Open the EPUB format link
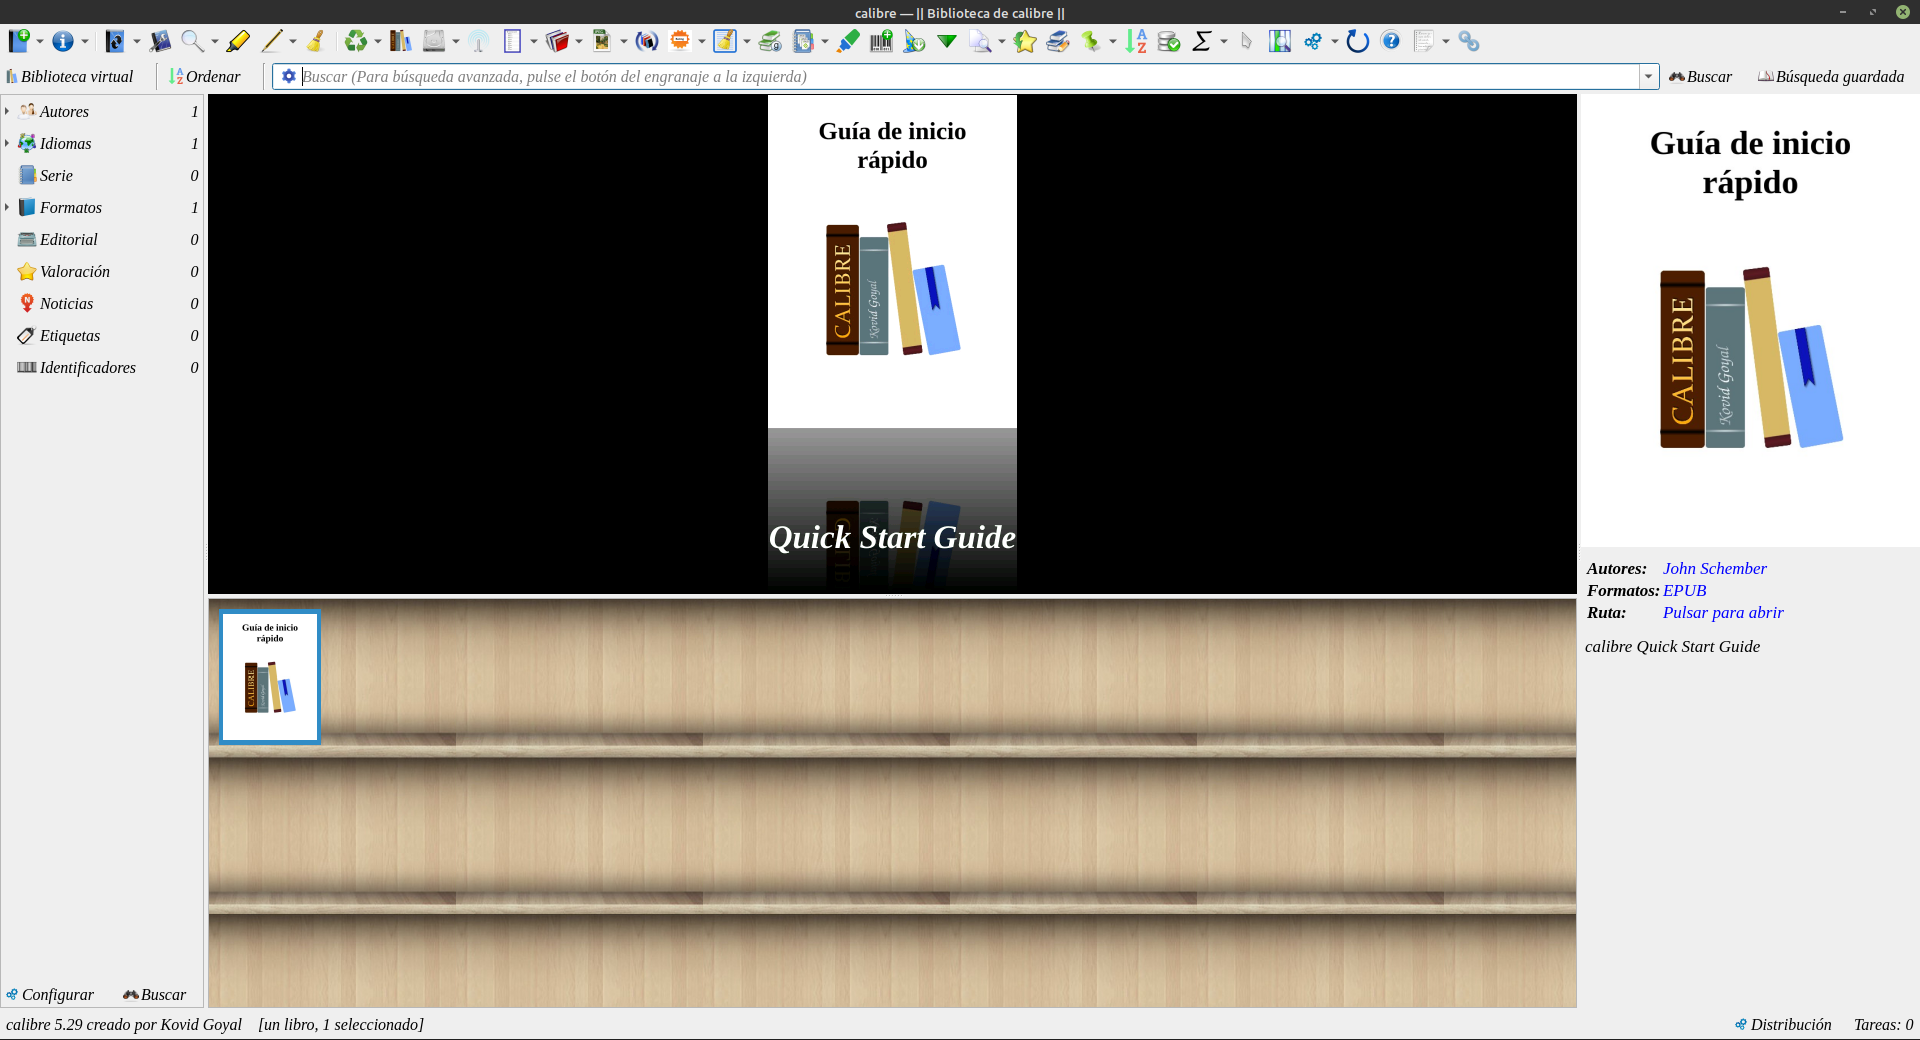The image size is (1920, 1040). tap(1684, 590)
